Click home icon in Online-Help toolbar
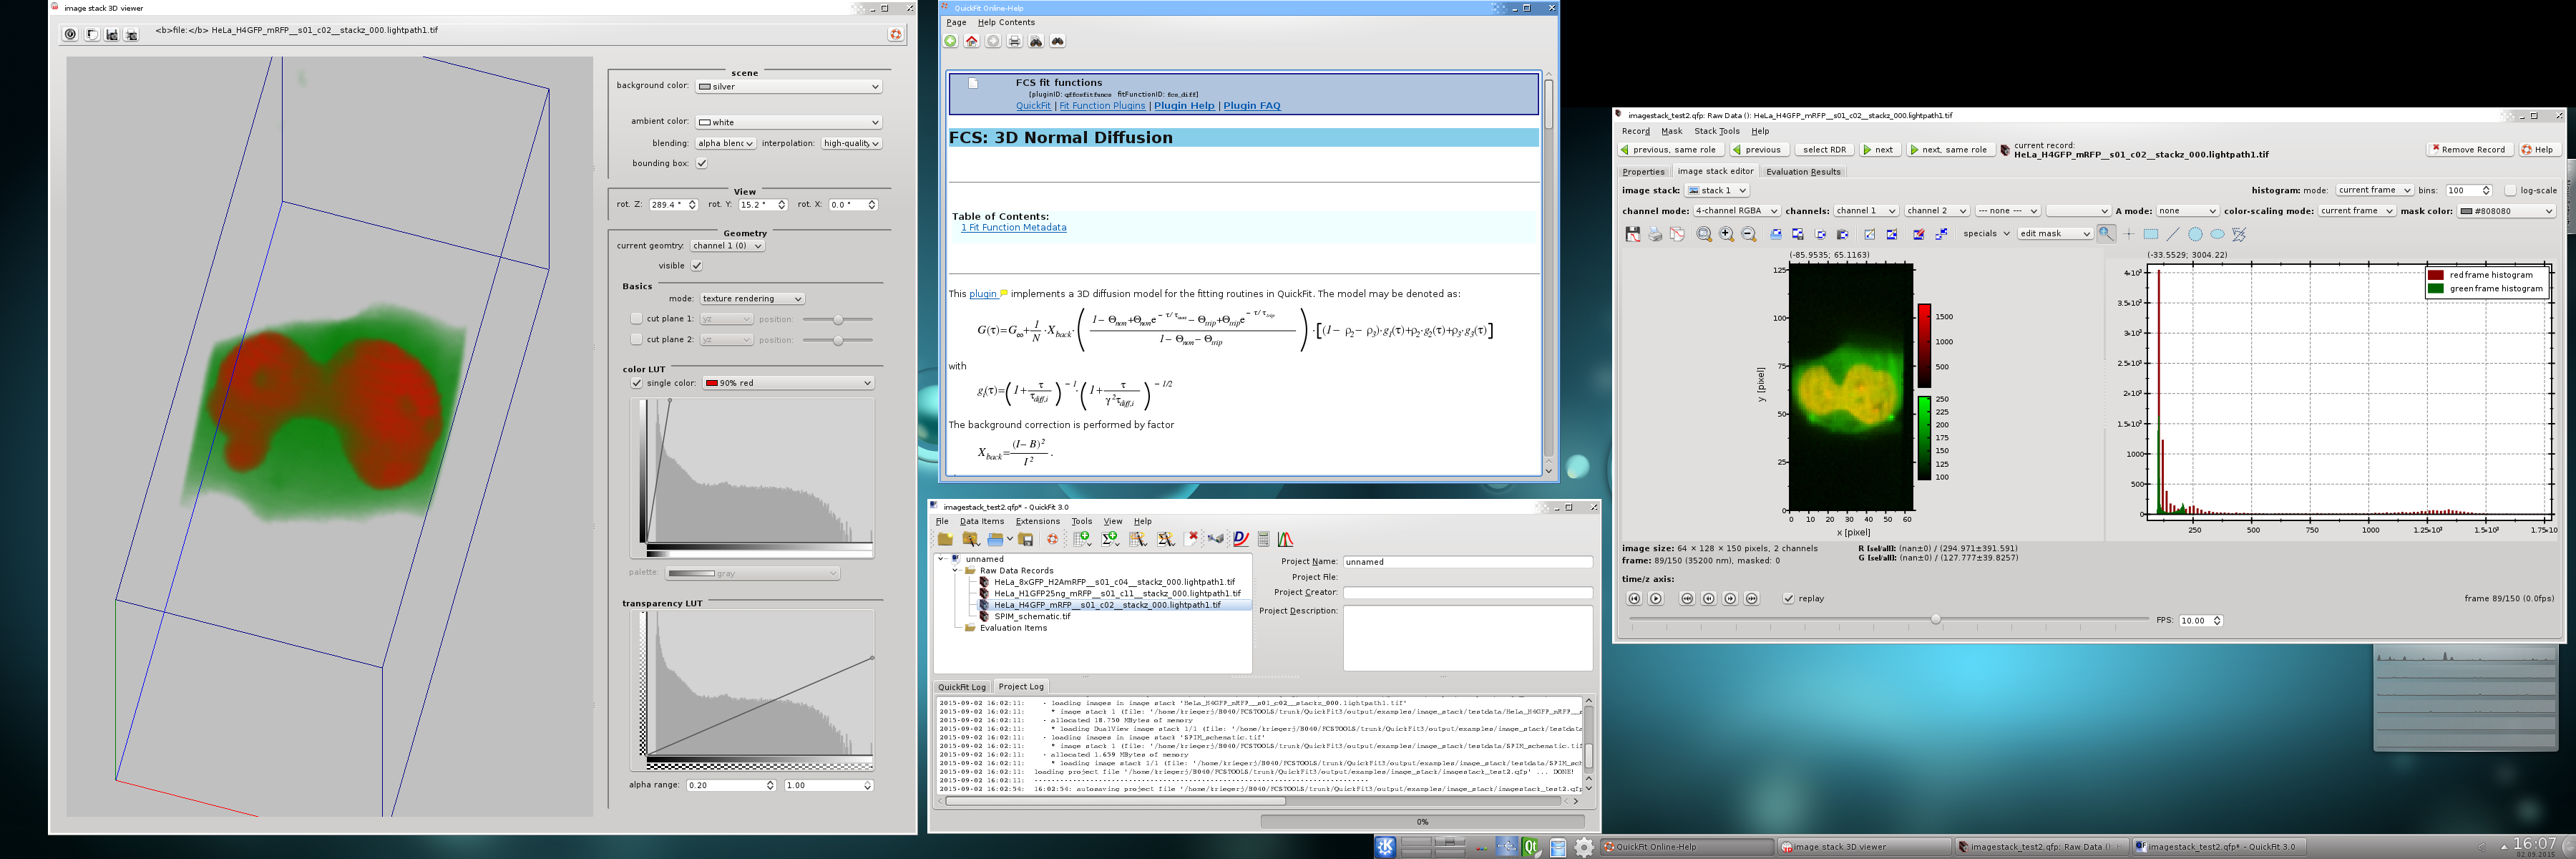This screenshot has height=859, width=2576. (x=971, y=41)
